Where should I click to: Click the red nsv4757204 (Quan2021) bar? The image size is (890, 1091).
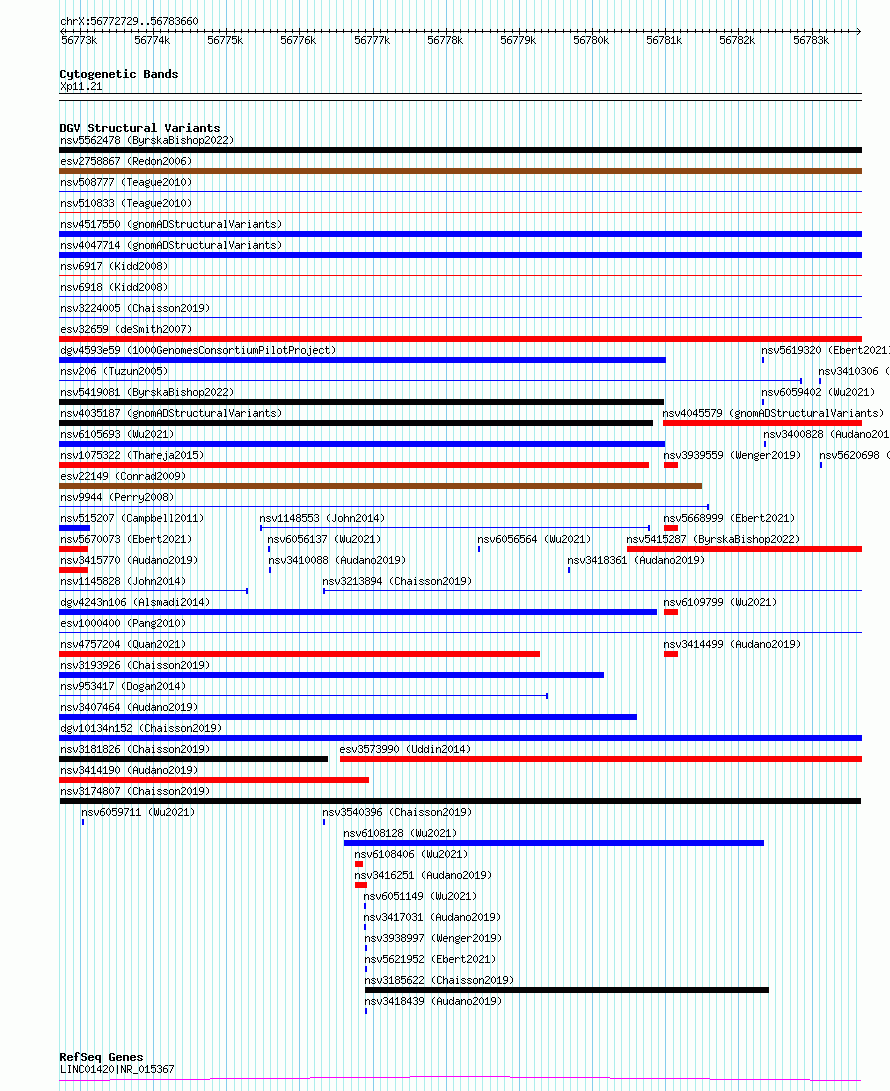[299, 654]
